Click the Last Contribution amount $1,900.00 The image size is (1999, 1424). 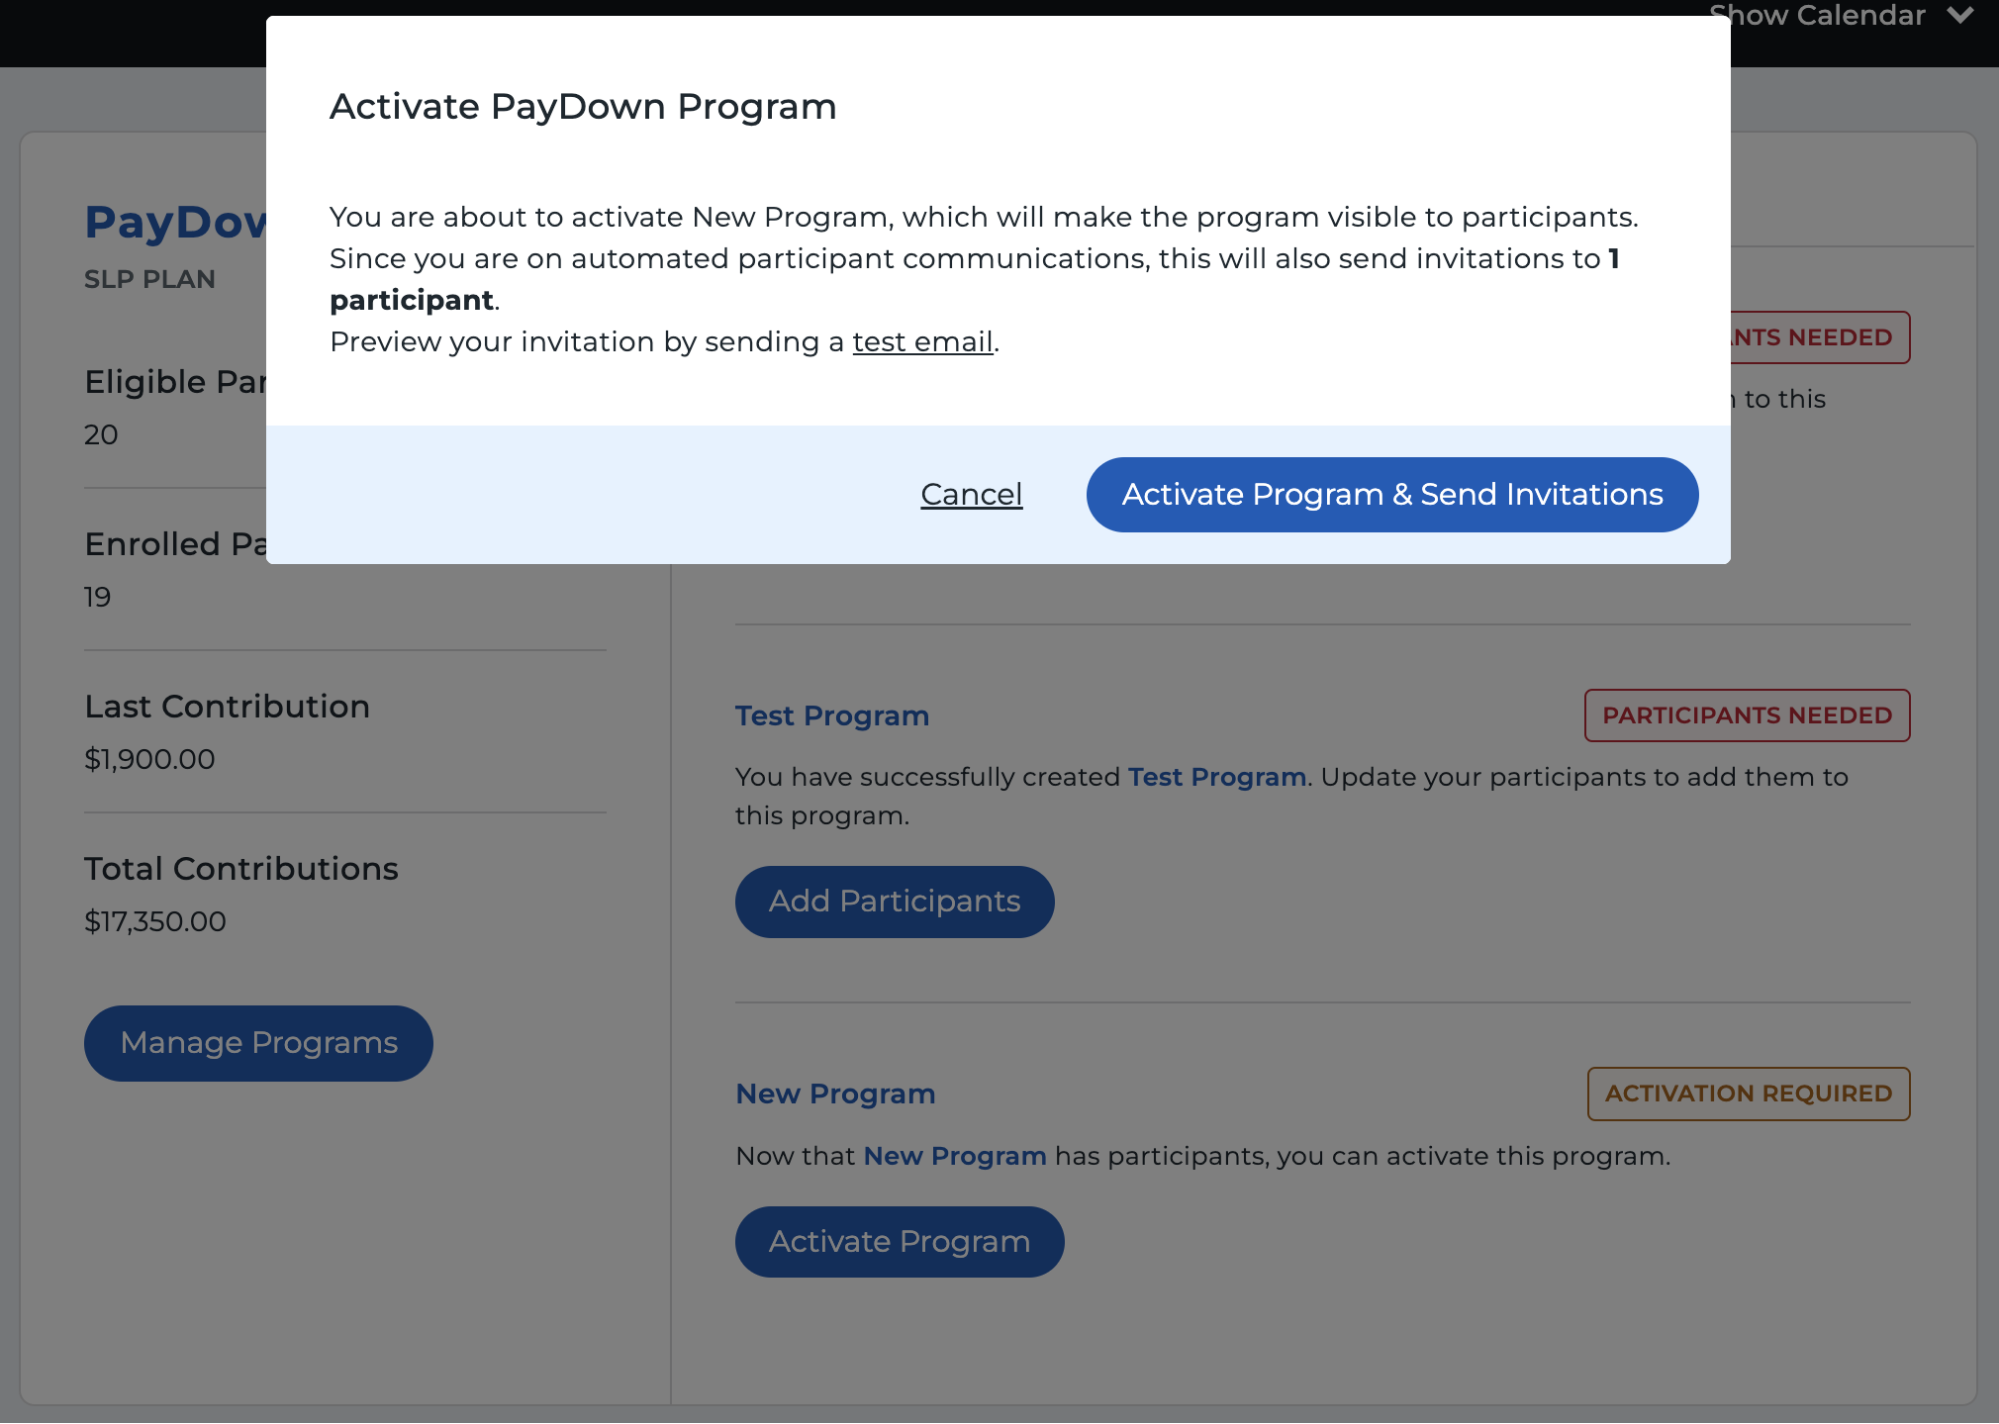149,759
